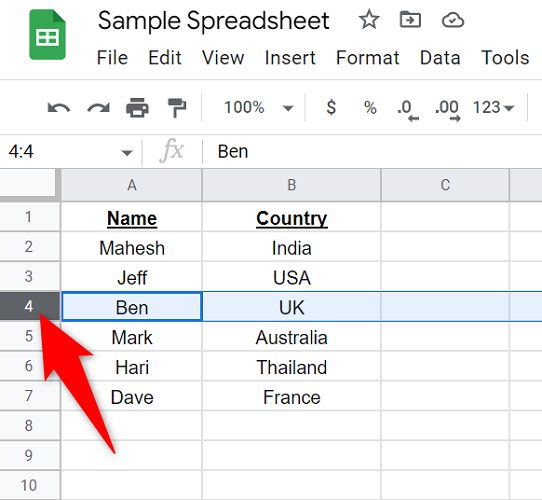Image resolution: width=542 pixels, height=500 pixels.
Task: Click the Redo arrow in the toolbar
Action: [x=99, y=108]
